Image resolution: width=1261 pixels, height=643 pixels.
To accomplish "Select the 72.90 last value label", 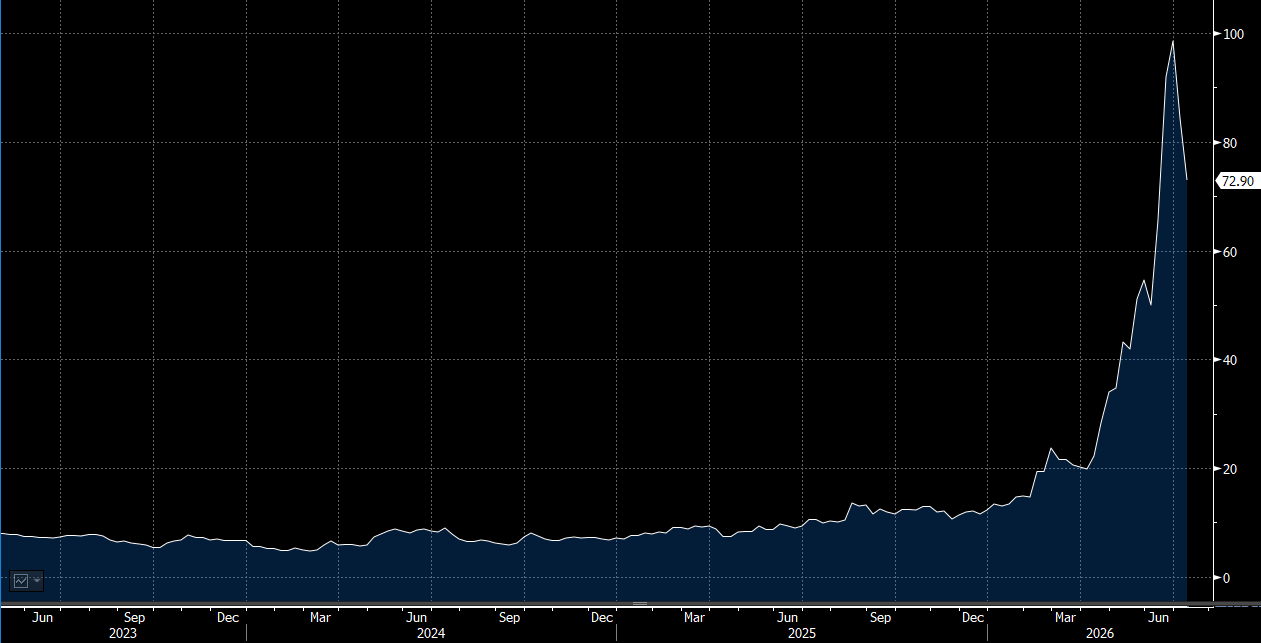I will (x=1239, y=181).
